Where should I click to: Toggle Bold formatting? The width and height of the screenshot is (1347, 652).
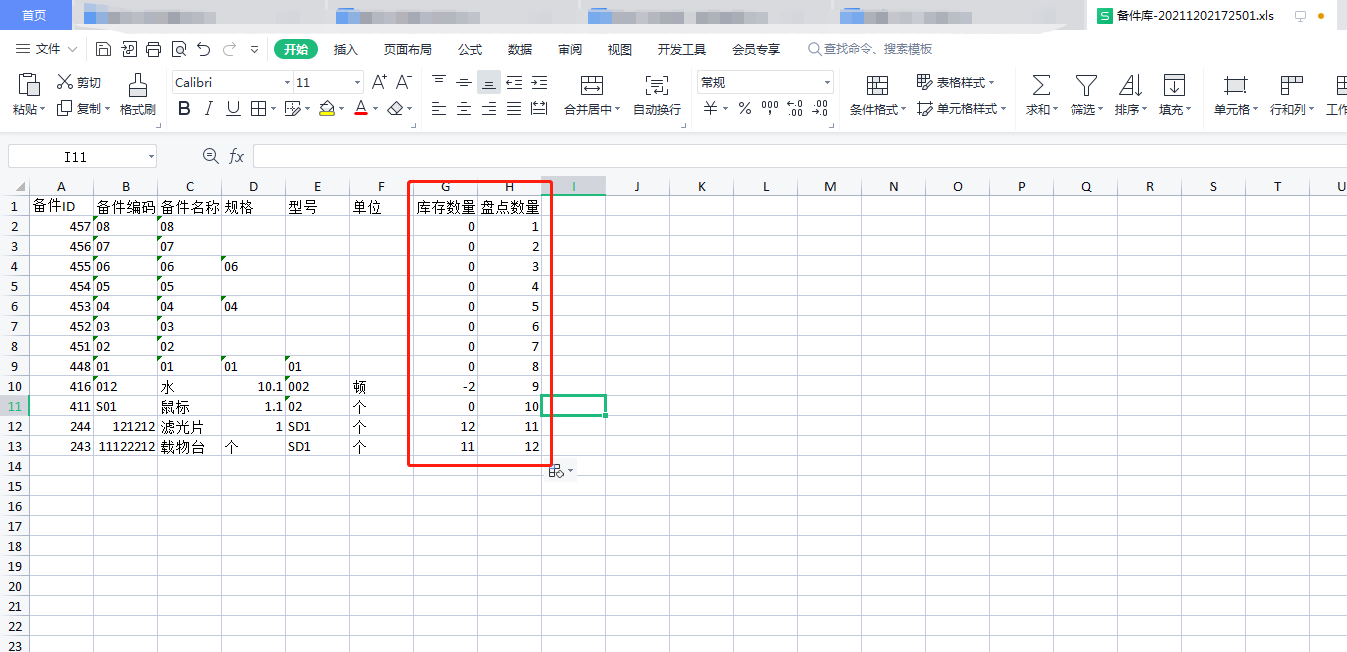pos(184,109)
